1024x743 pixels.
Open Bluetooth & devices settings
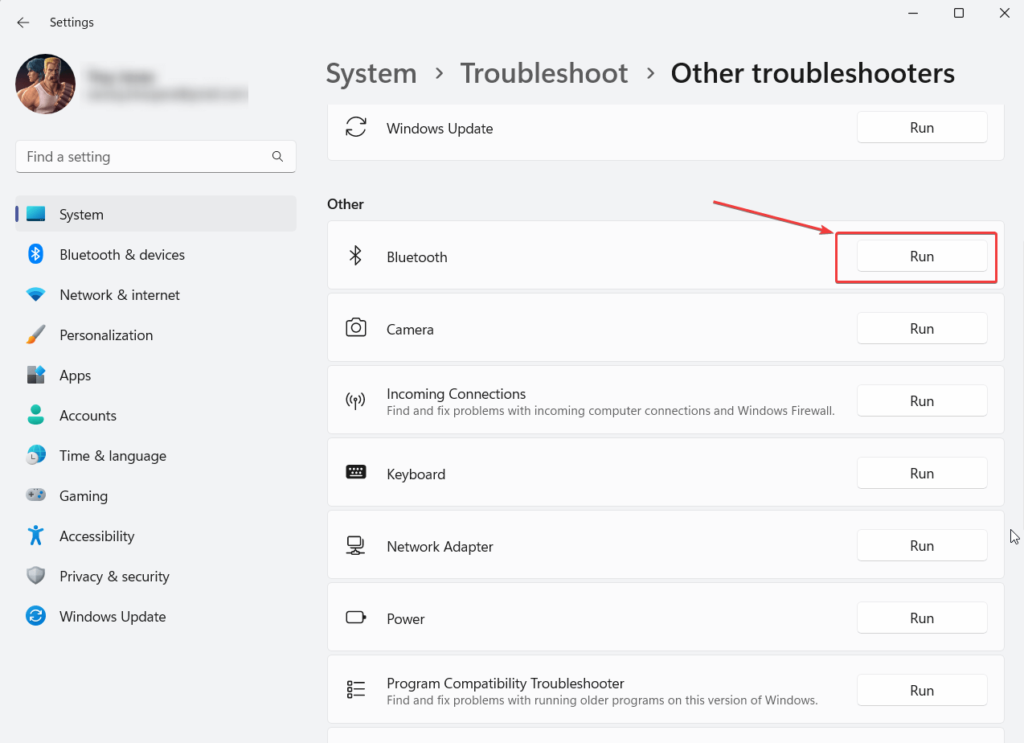tap(122, 255)
